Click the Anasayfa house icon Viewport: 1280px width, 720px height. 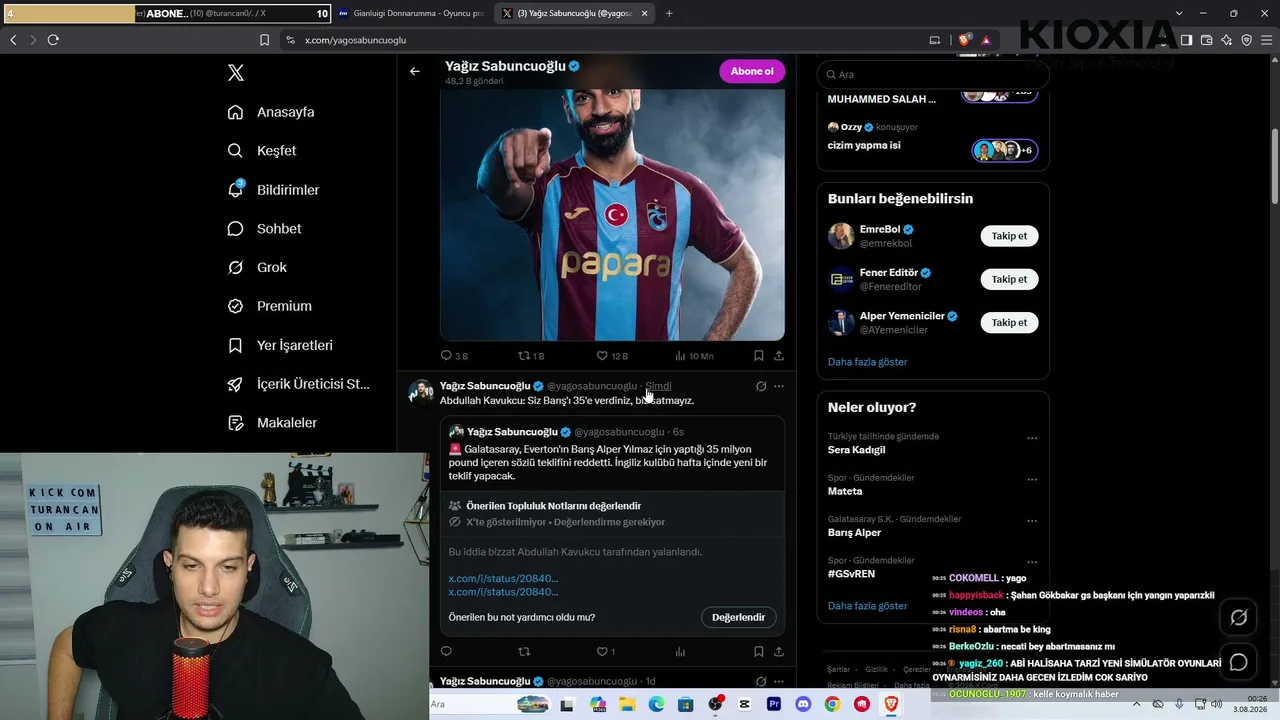click(x=235, y=112)
